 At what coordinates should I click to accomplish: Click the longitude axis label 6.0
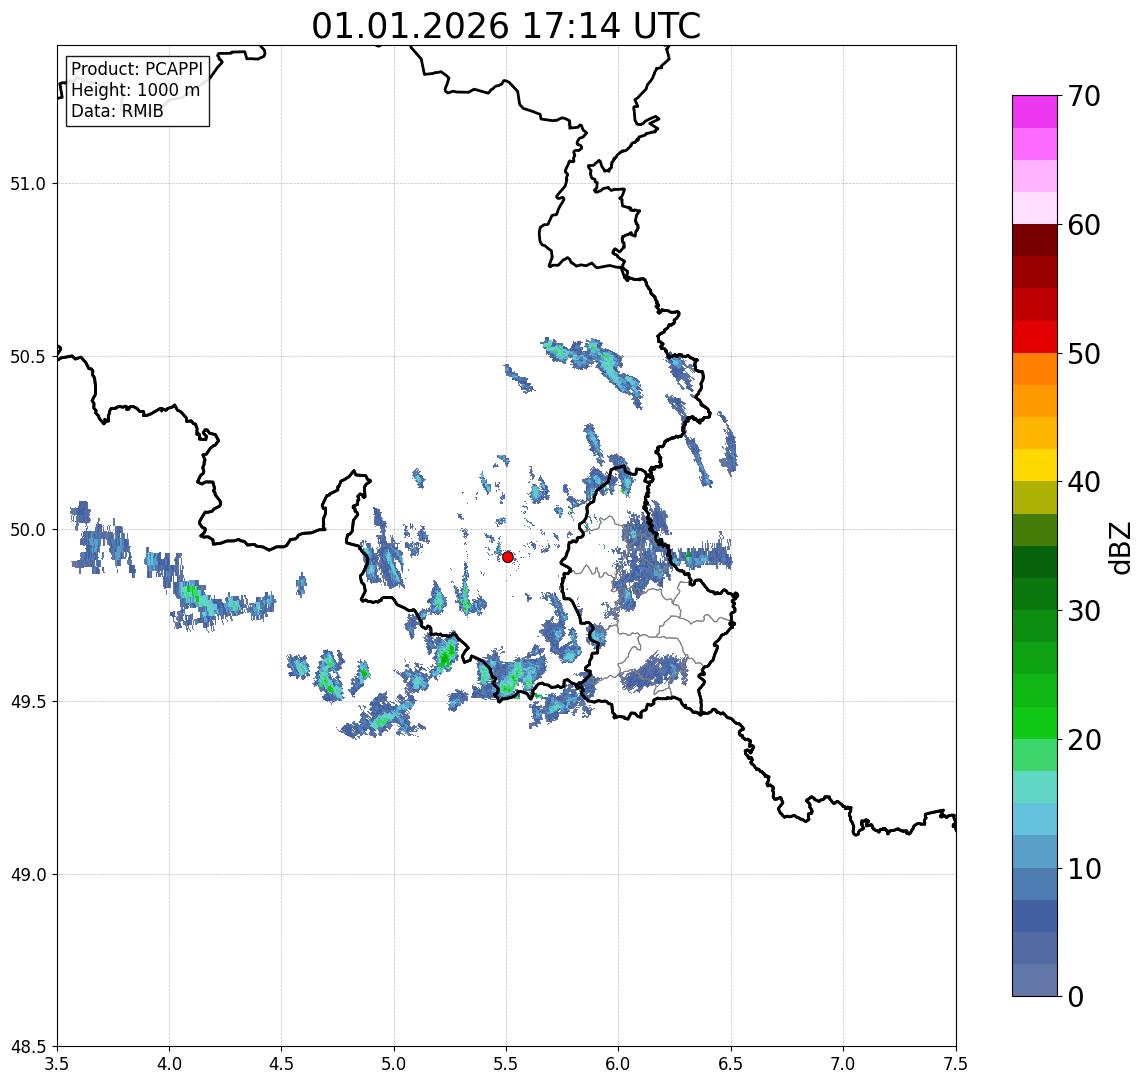tap(619, 1063)
